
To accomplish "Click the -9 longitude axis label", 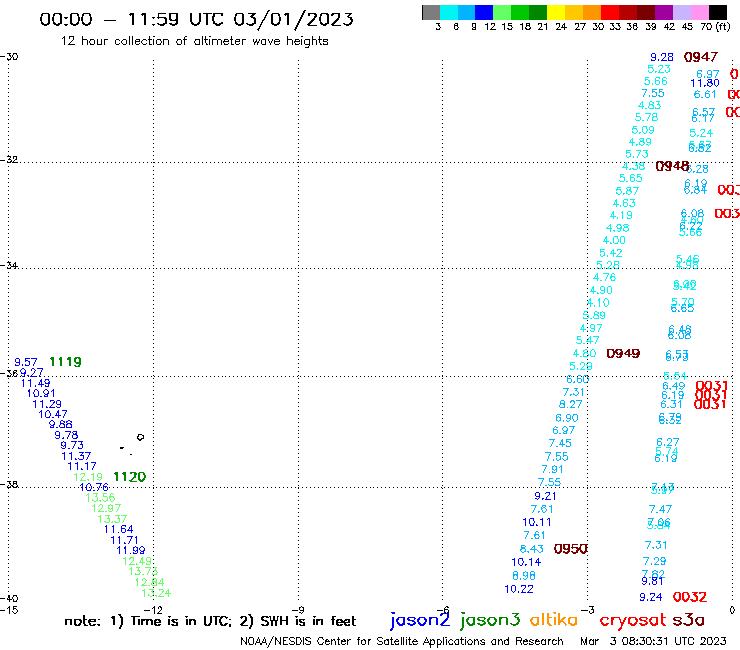I will [x=298, y=609].
